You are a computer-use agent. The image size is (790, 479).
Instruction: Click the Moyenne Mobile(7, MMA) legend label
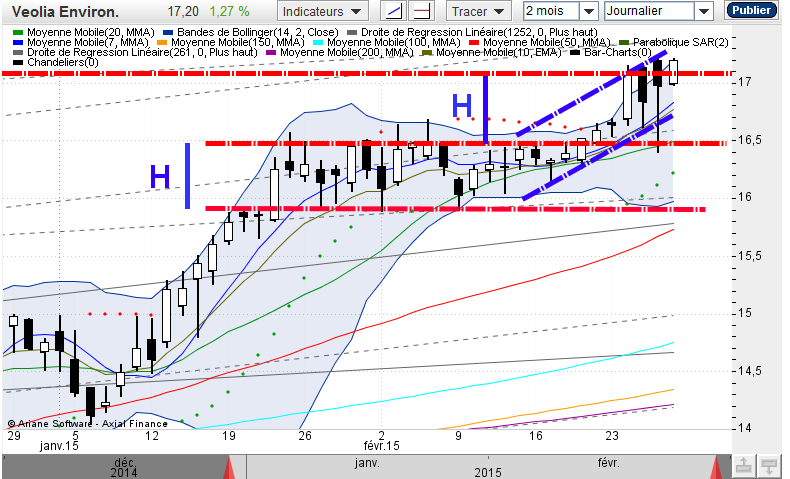[x=88, y=42]
